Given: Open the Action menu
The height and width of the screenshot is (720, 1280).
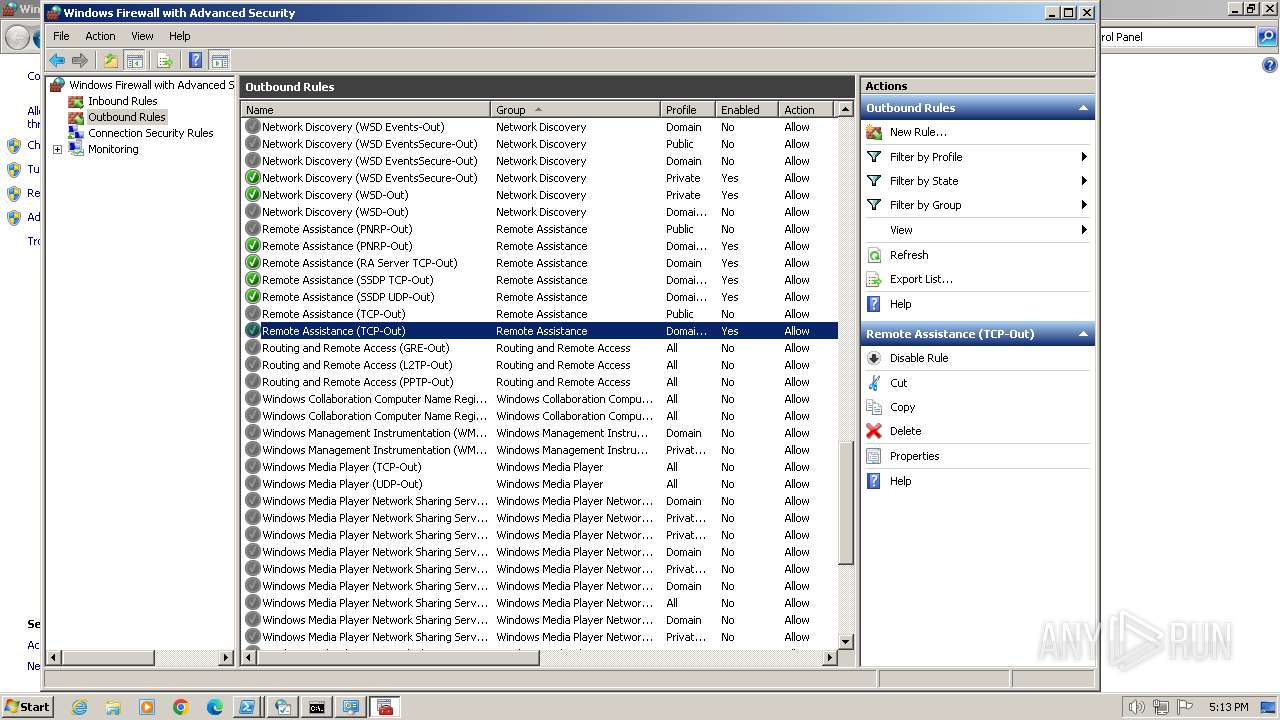Looking at the screenshot, I should [x=100, y=36].
